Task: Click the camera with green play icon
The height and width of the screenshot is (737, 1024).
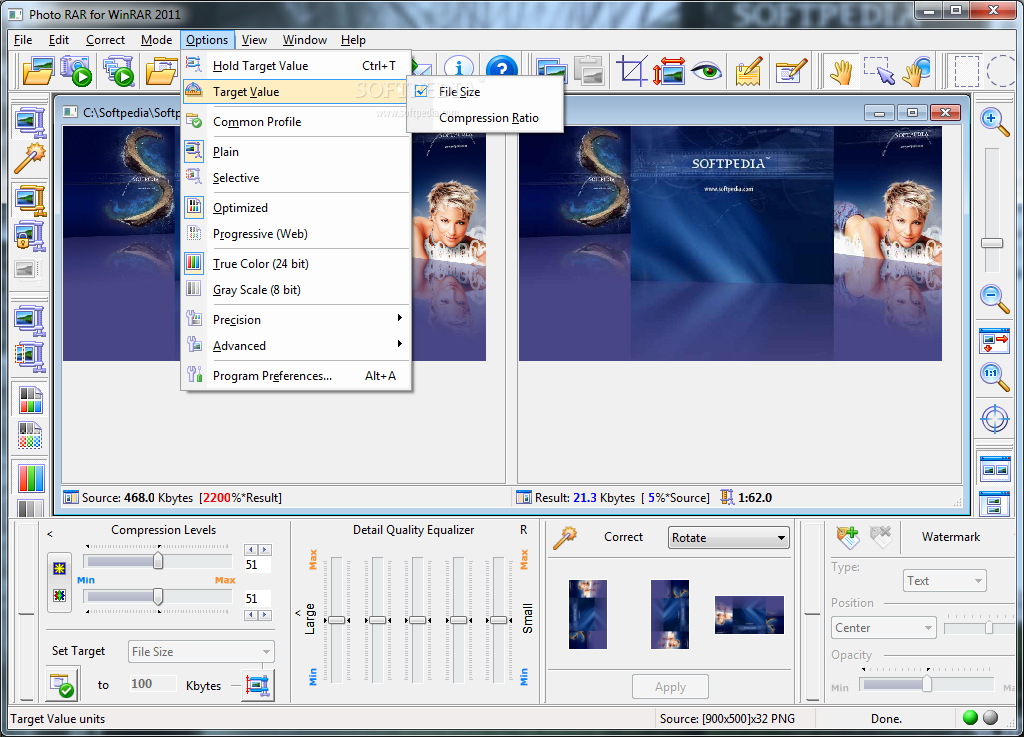Action: pyautogui.click(x=76, y=71)
